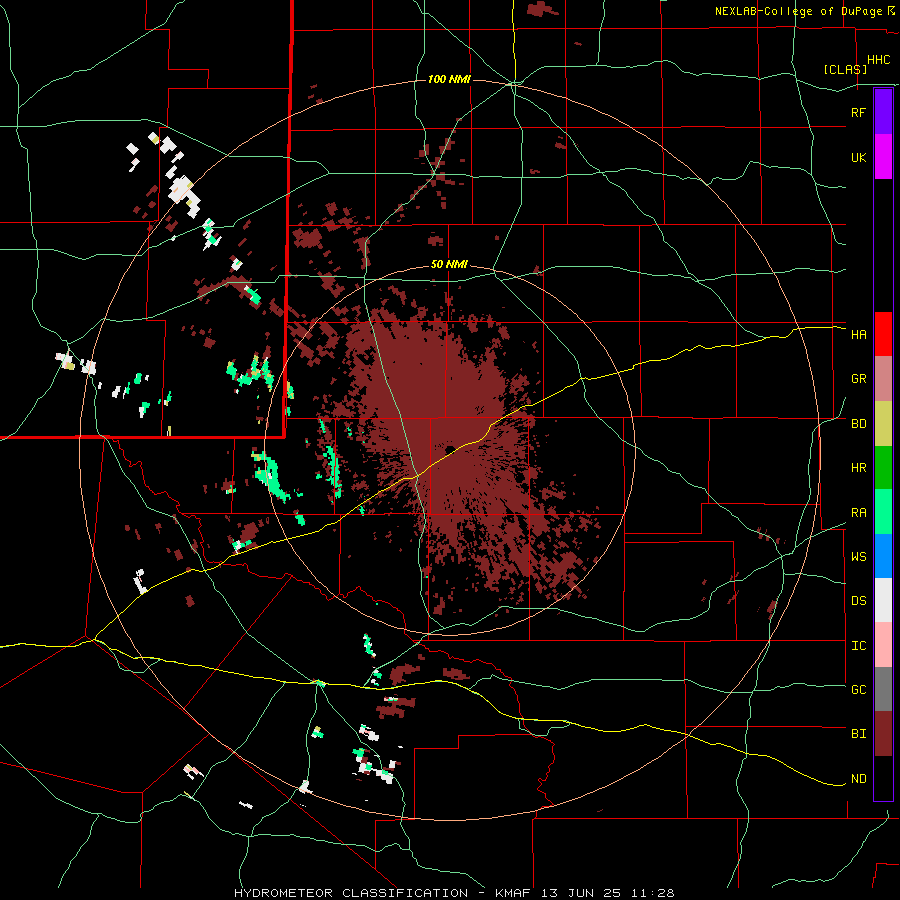Click the 'WS' legend label
Viewport: 900px width, 900px height.
coord(858,557)
